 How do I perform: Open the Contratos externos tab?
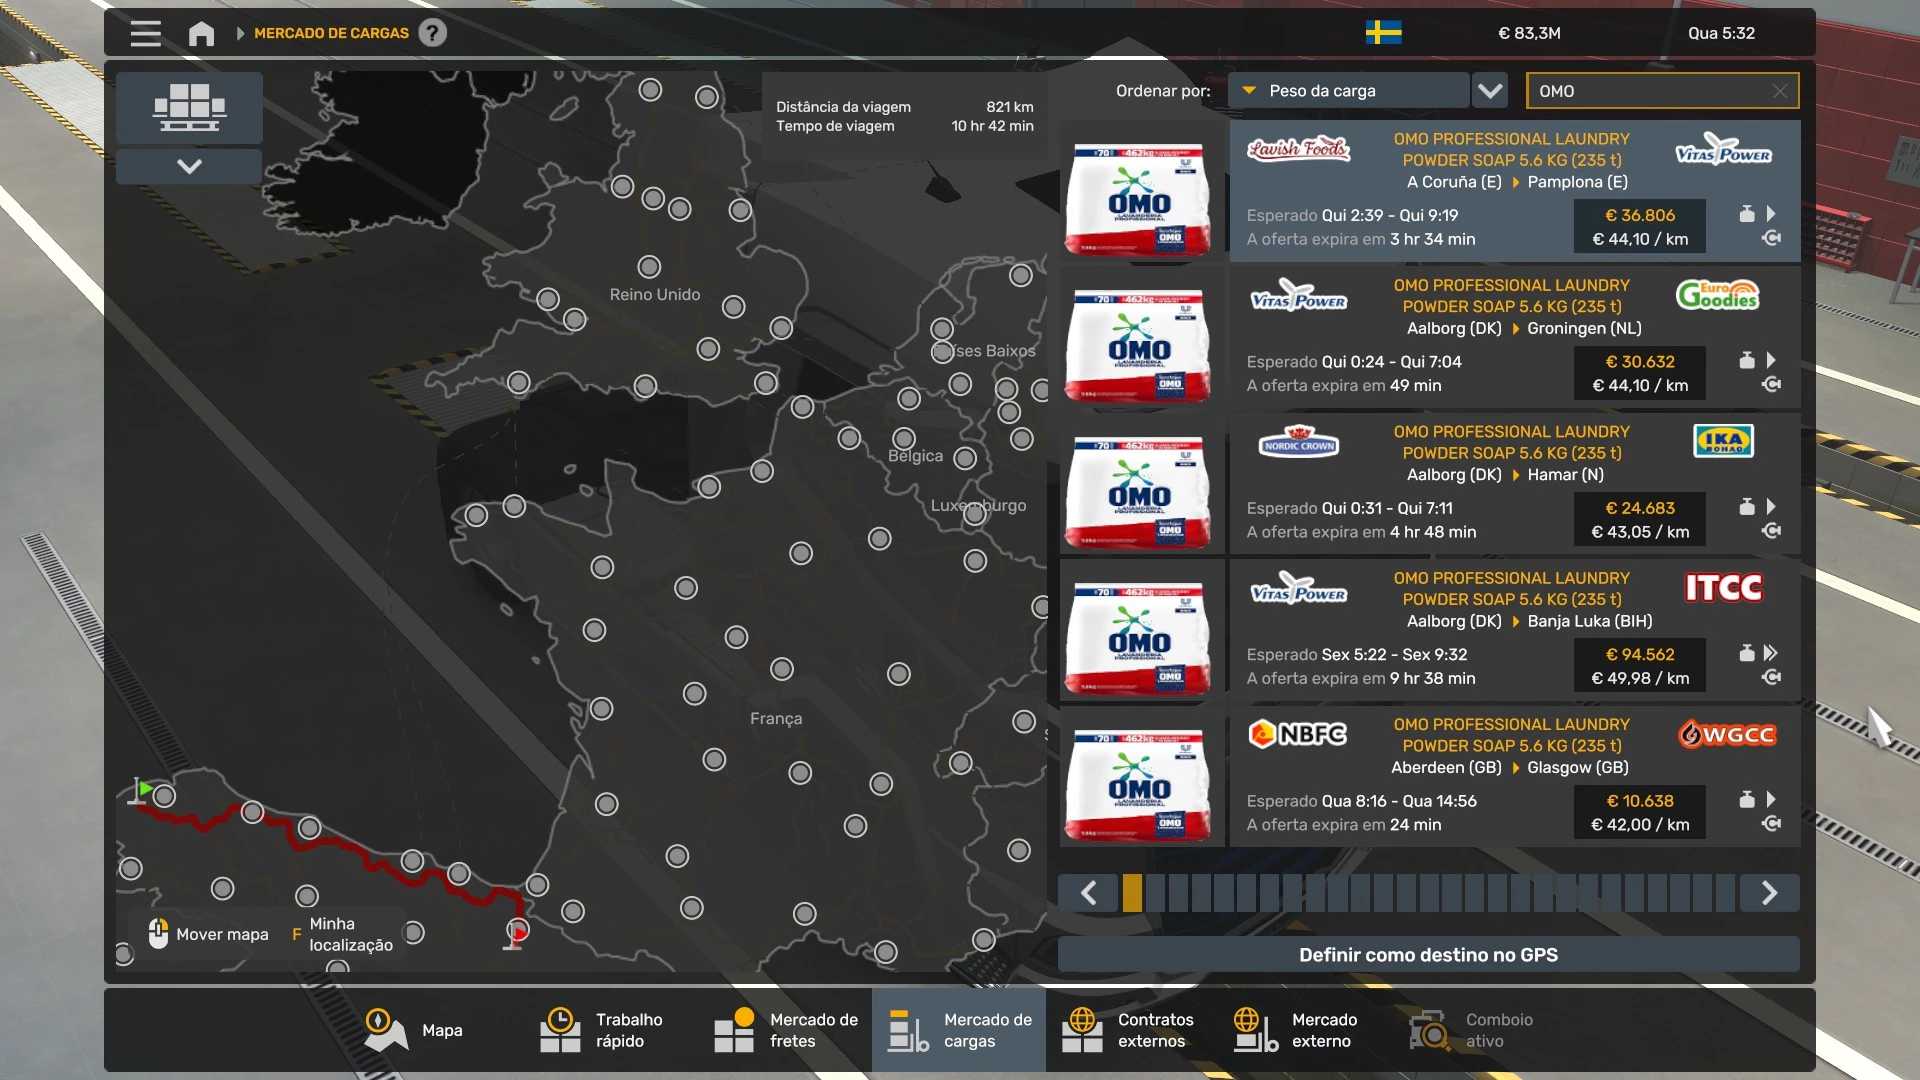tap(1133, 1030)
